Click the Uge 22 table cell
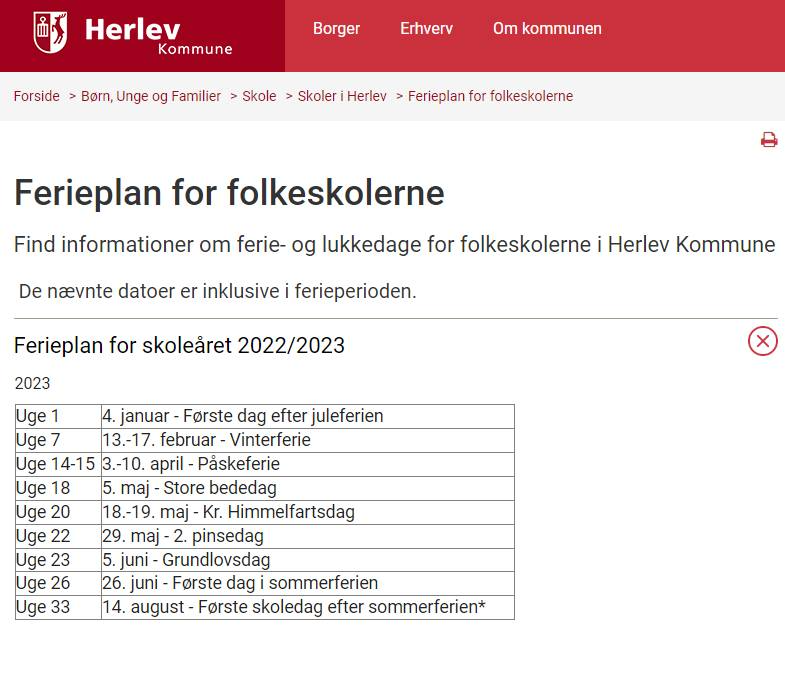 (58, 537)
